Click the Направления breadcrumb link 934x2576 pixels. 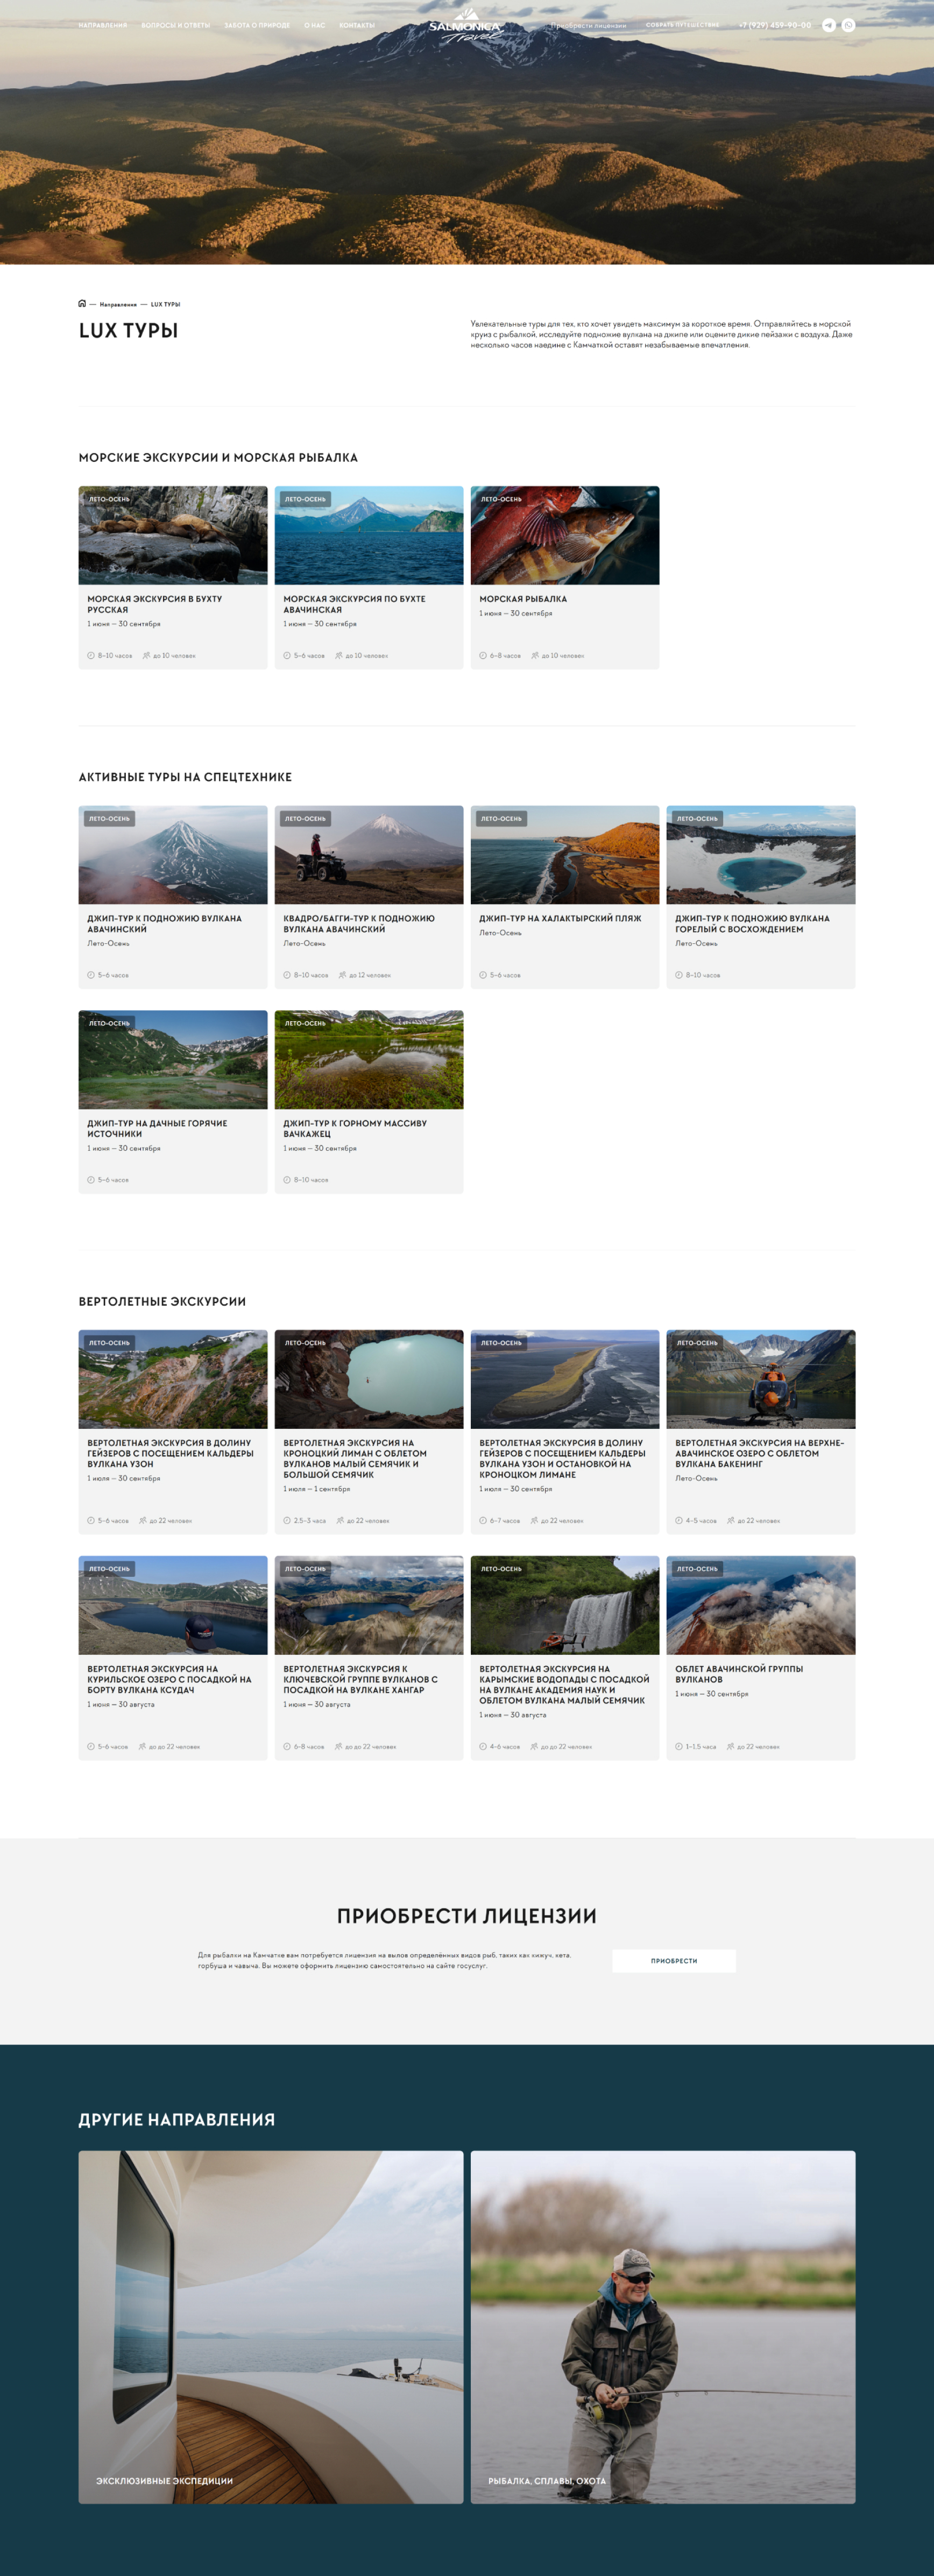118,304
